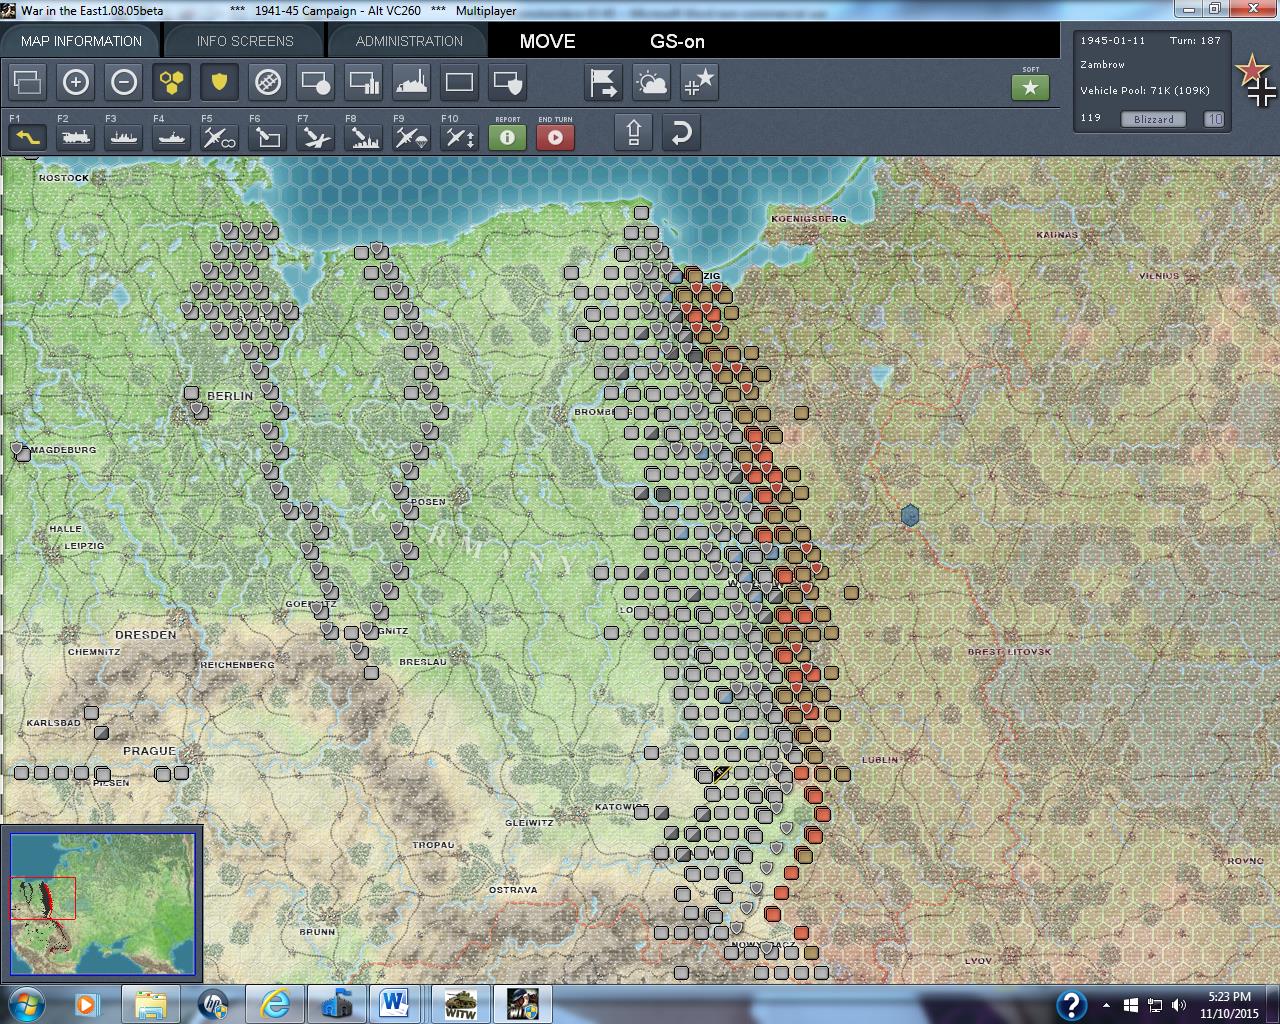Click the help question mark in tray
This screenshot has height=1024, width=1280.
(x=1071, y=1005)
